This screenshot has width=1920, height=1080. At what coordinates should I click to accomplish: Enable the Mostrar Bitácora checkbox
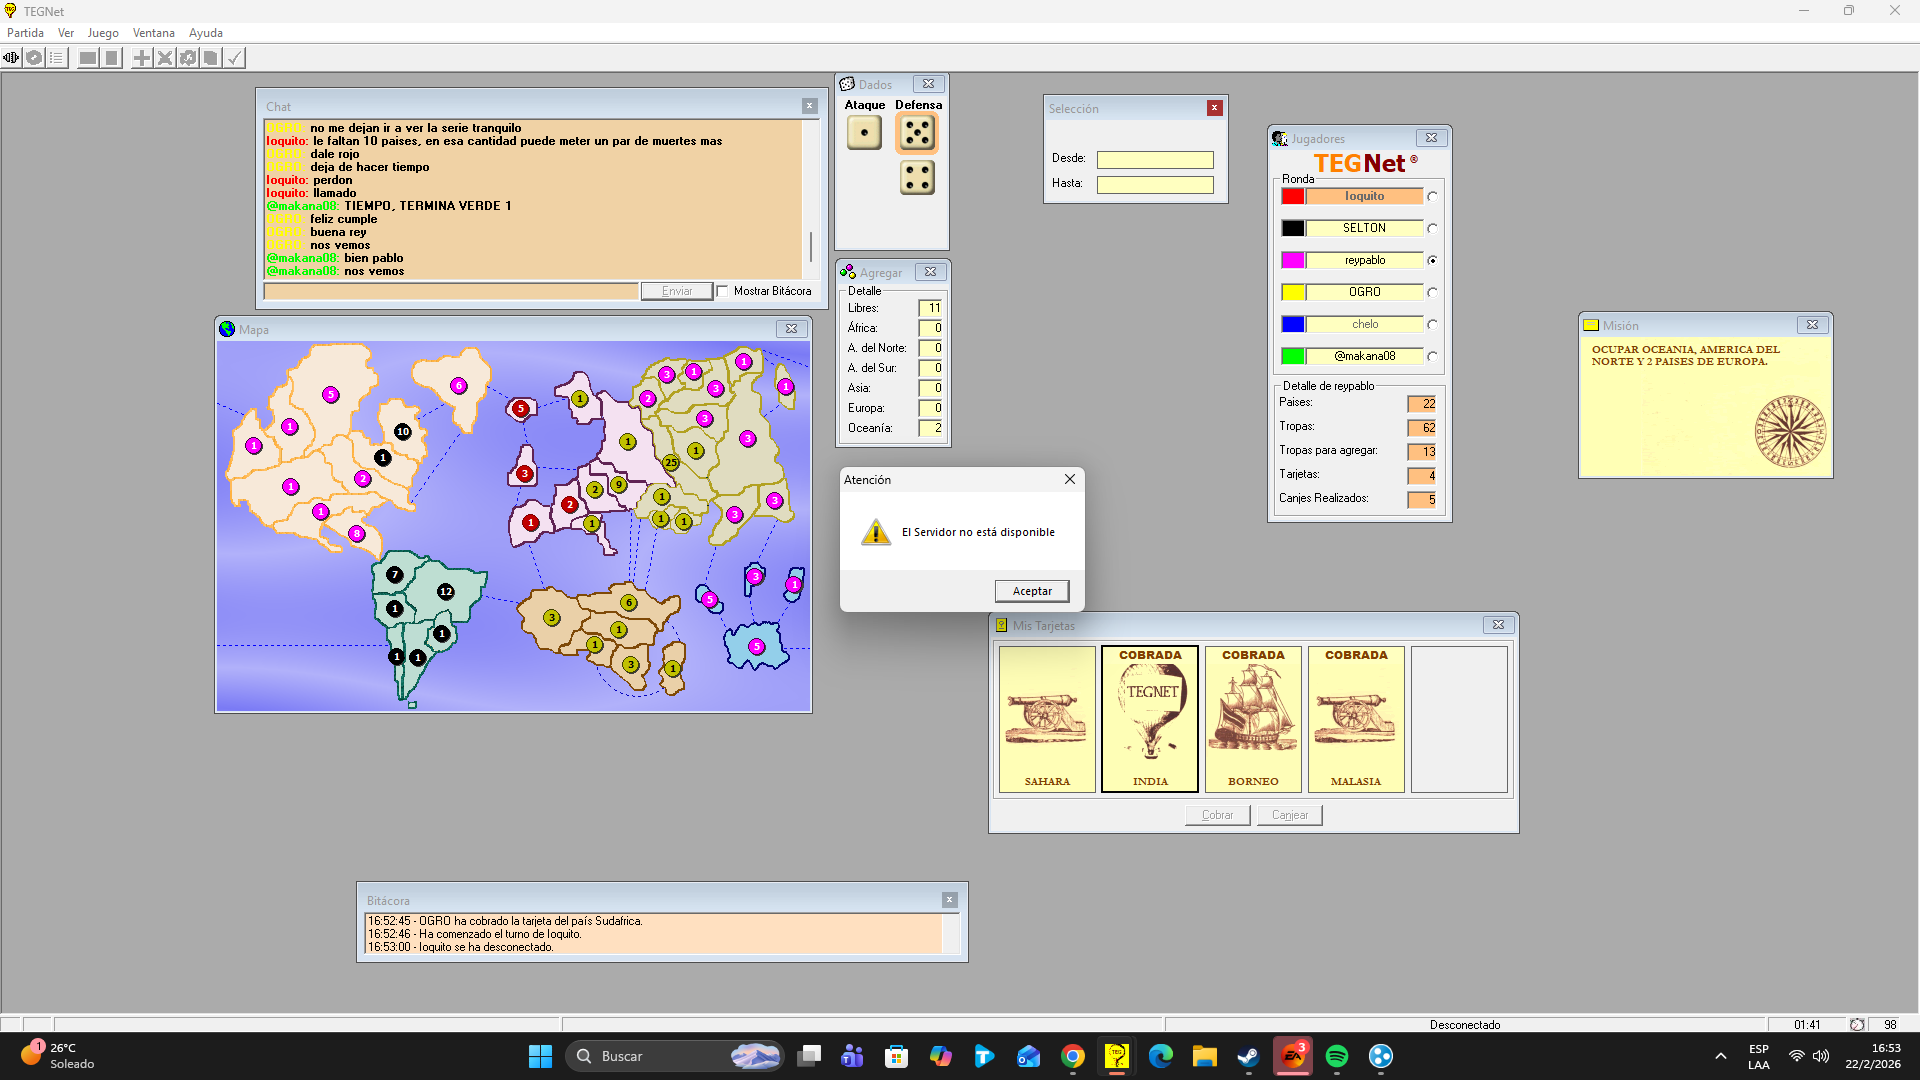pyautogui.click(x=723, y=291)
